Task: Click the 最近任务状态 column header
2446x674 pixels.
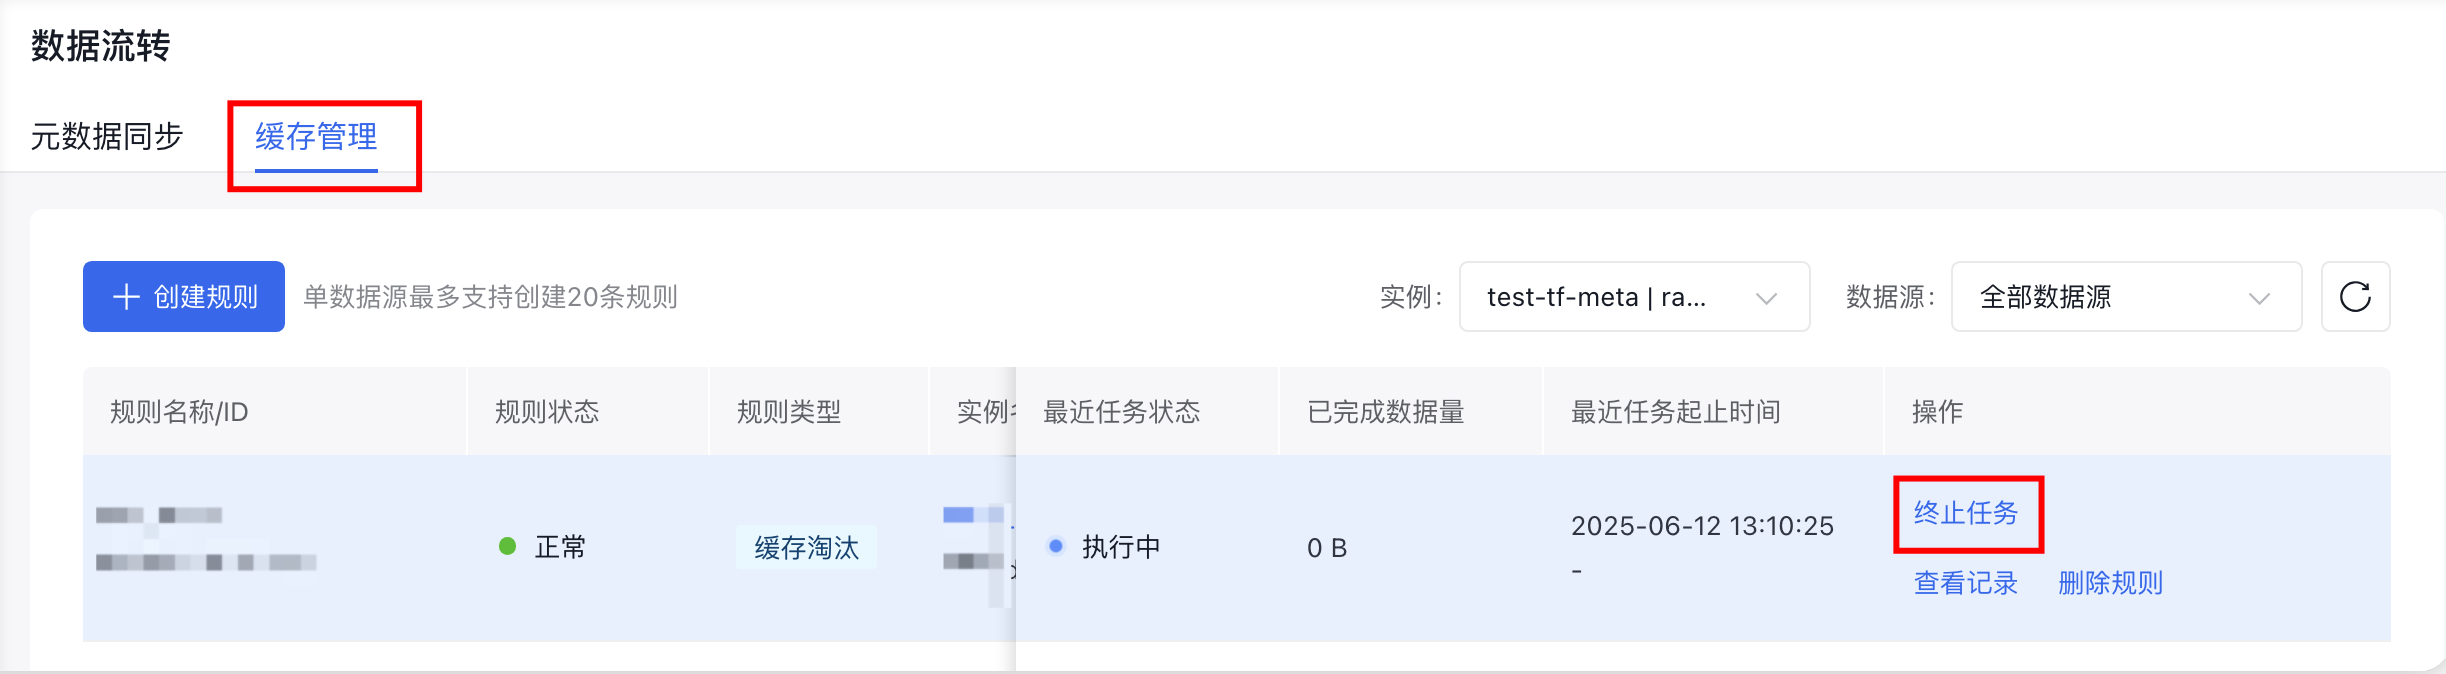Action: pos(1121,412)
